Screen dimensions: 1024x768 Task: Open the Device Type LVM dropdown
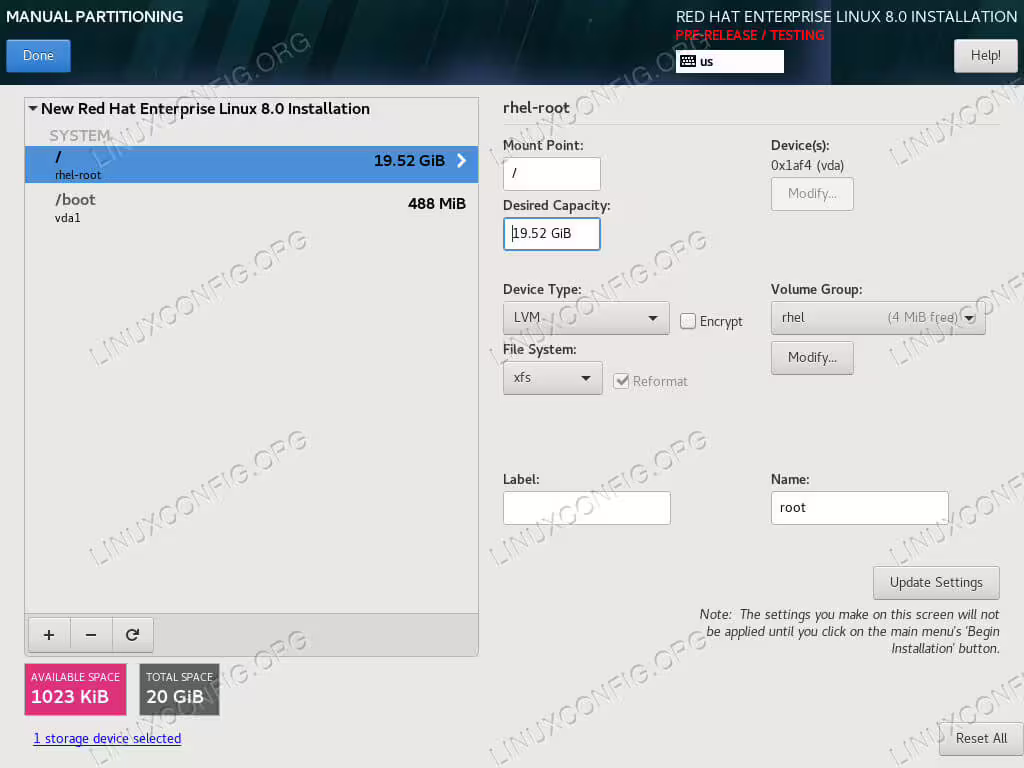coord(586,318)
